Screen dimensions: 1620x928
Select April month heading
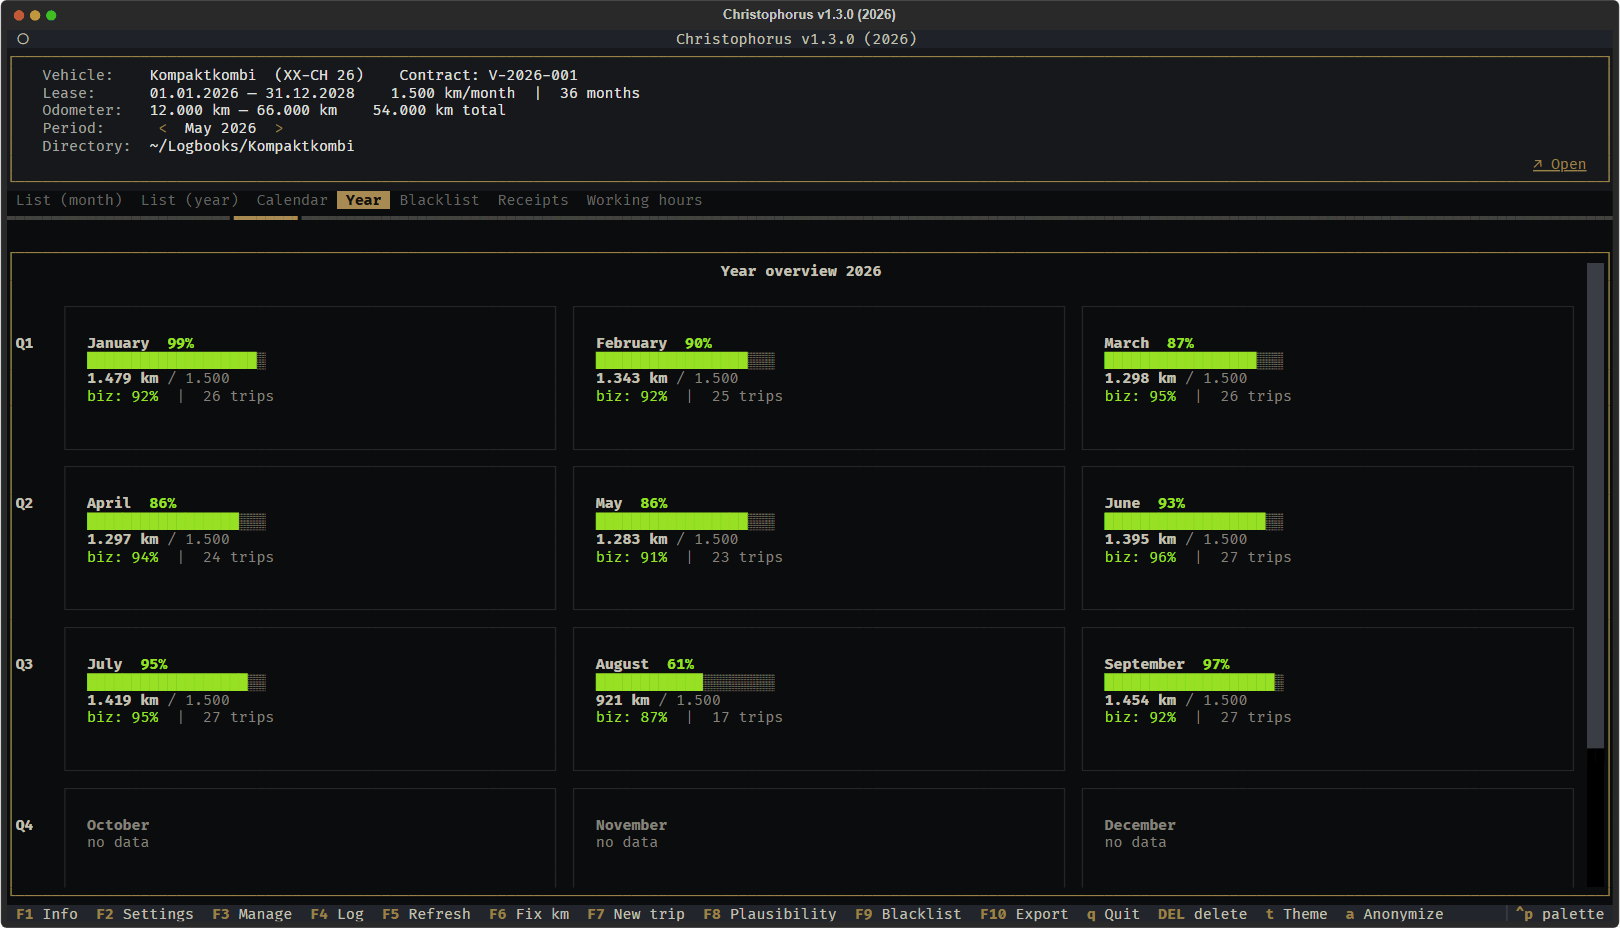tap(109, 503)
